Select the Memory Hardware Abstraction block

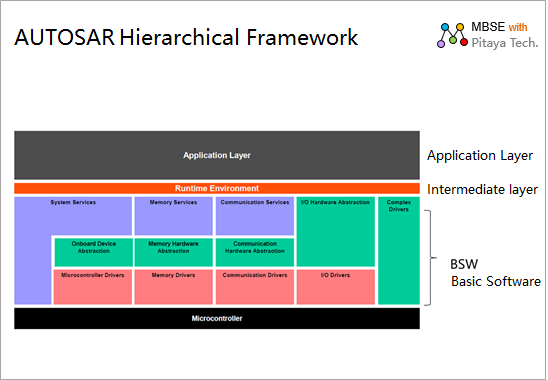pyautogui.click(x=173, y=252)
